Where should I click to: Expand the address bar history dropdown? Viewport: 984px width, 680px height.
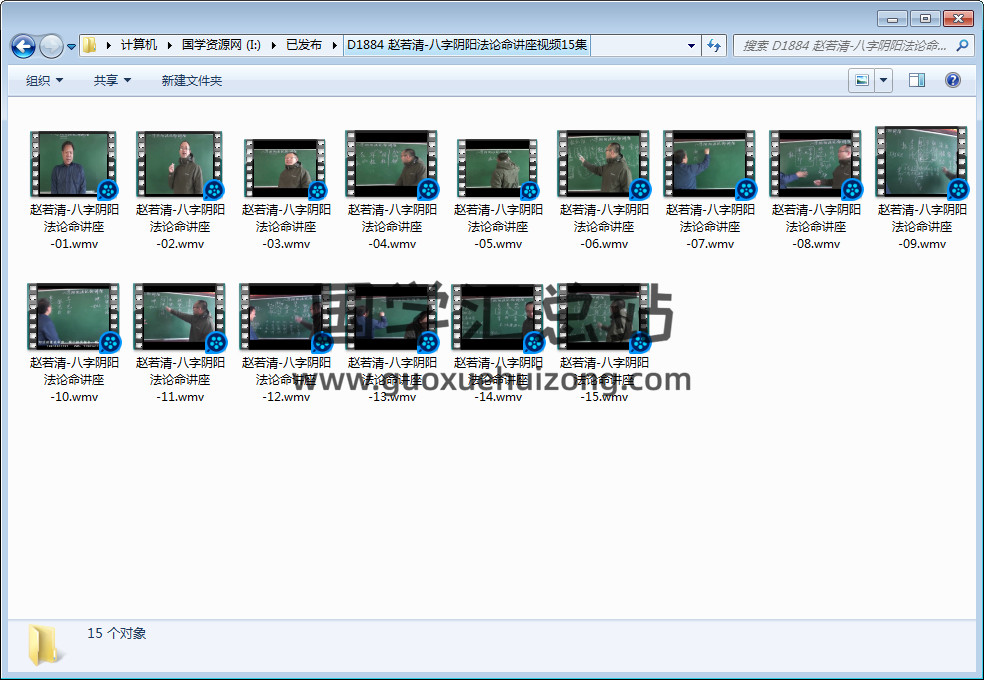point(691,45)
